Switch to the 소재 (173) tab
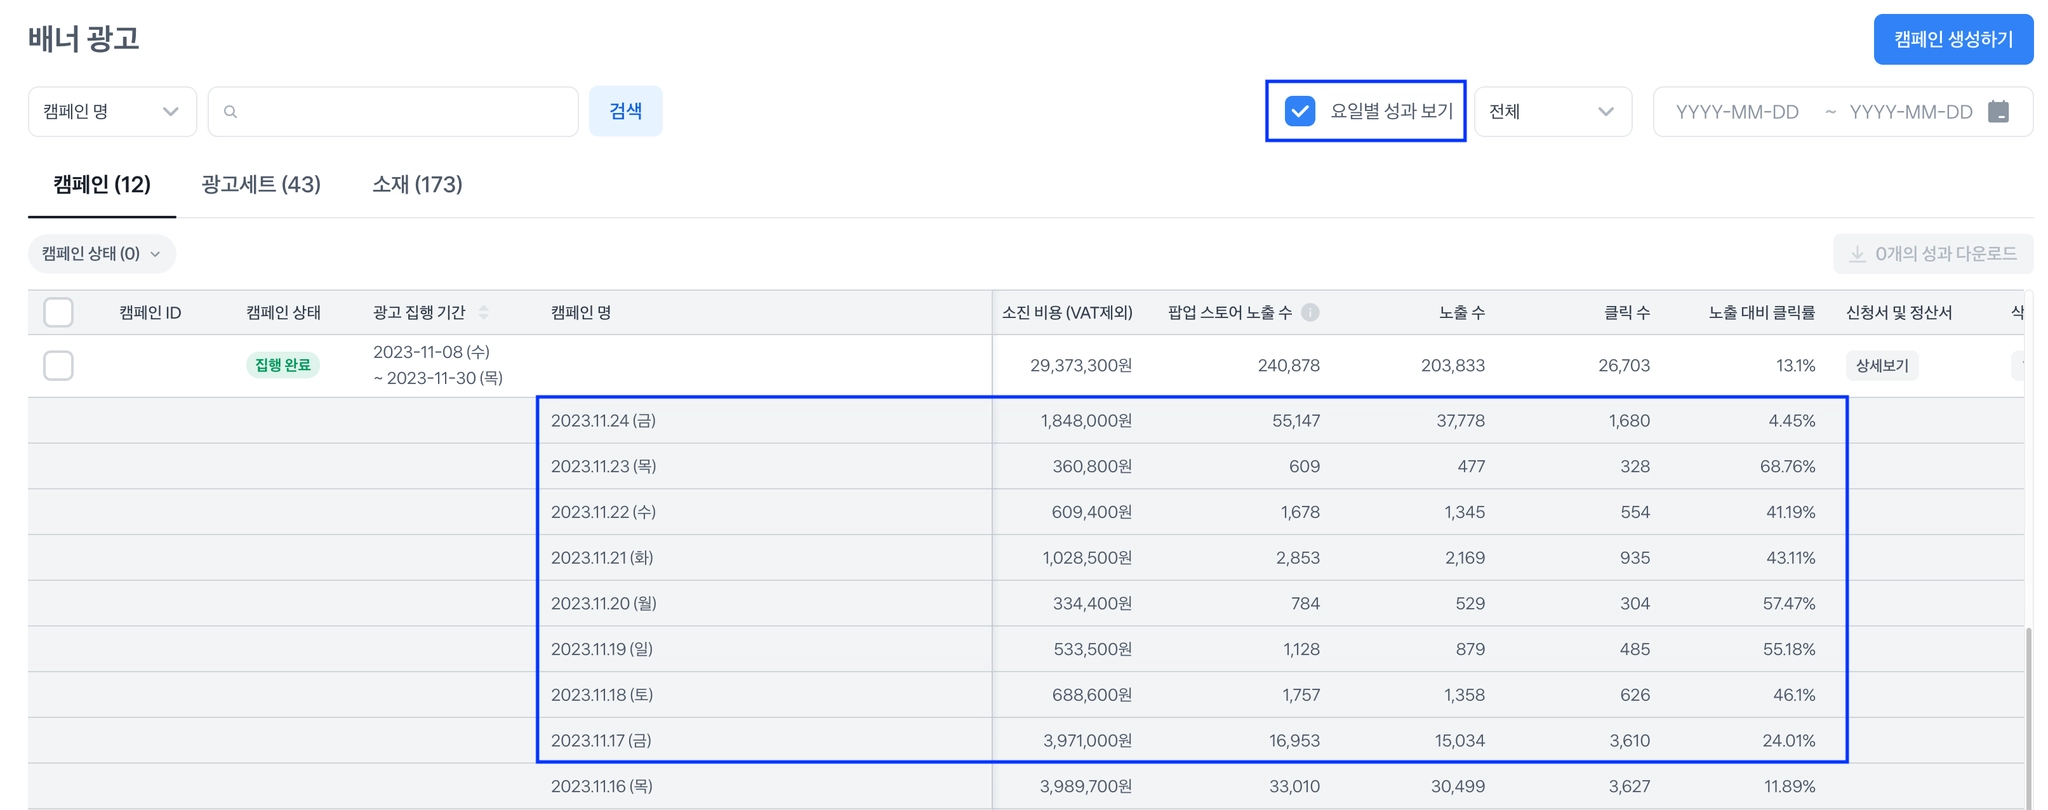2048x810 pixels. pyautogui.click(x=417, y=184)
